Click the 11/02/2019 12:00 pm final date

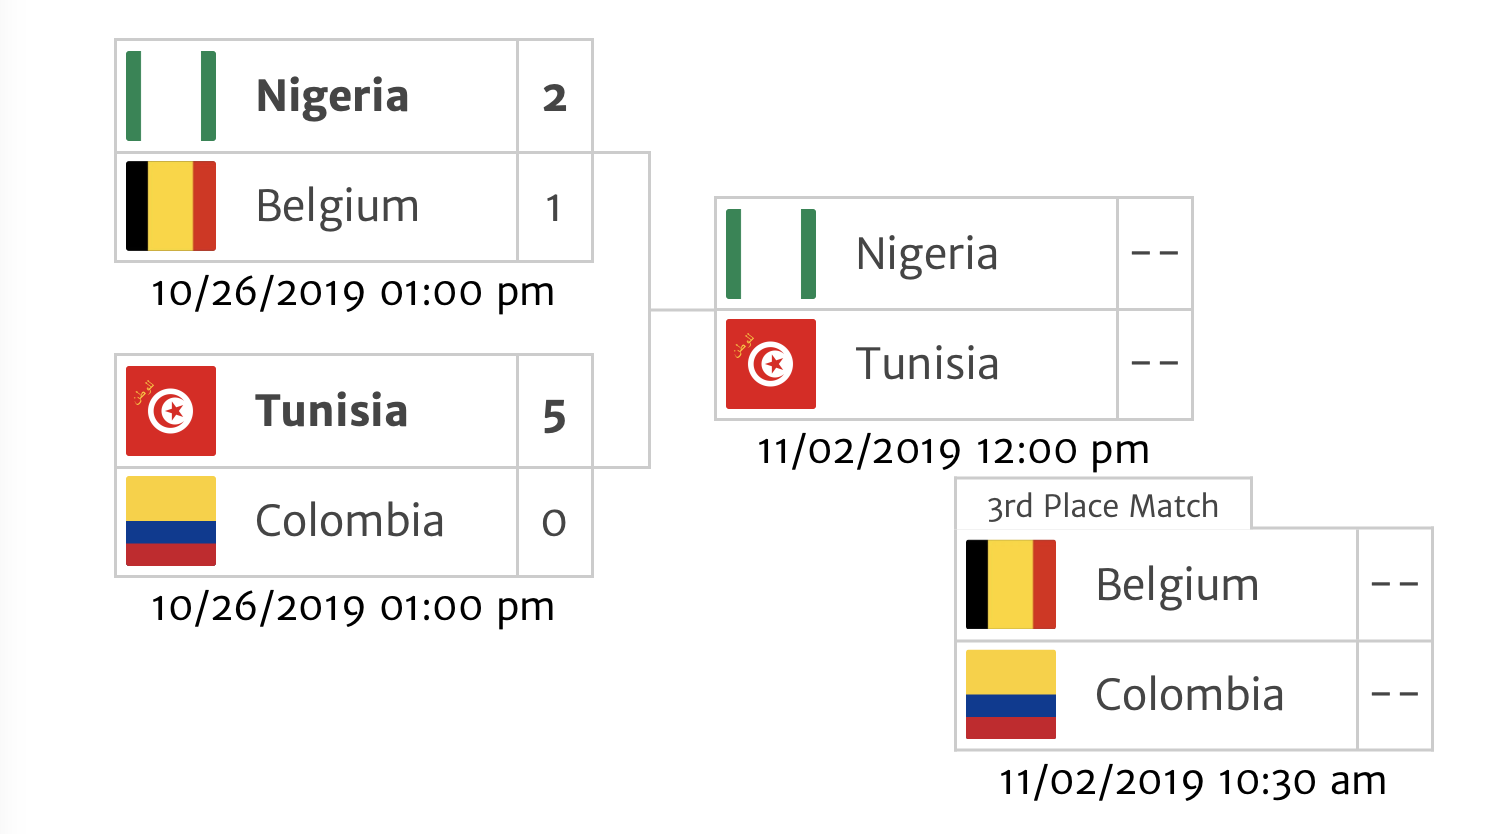click(953, 451)
